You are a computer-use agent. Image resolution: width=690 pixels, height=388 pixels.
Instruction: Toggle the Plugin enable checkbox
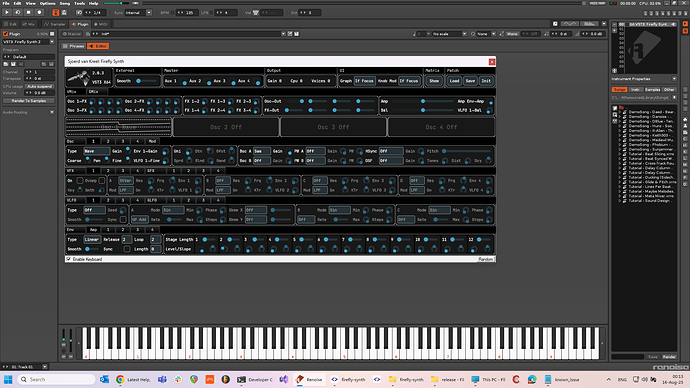click(6, 34)
